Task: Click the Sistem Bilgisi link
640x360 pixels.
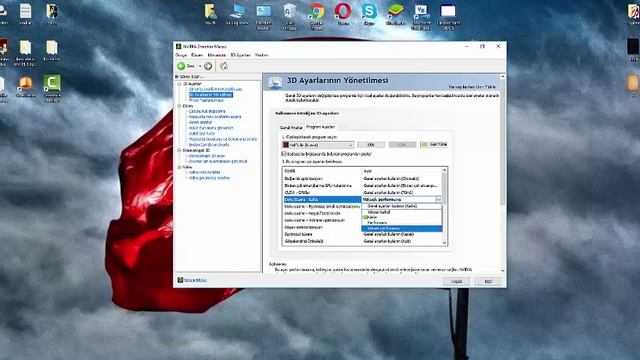Action: [x=195, y=280]
